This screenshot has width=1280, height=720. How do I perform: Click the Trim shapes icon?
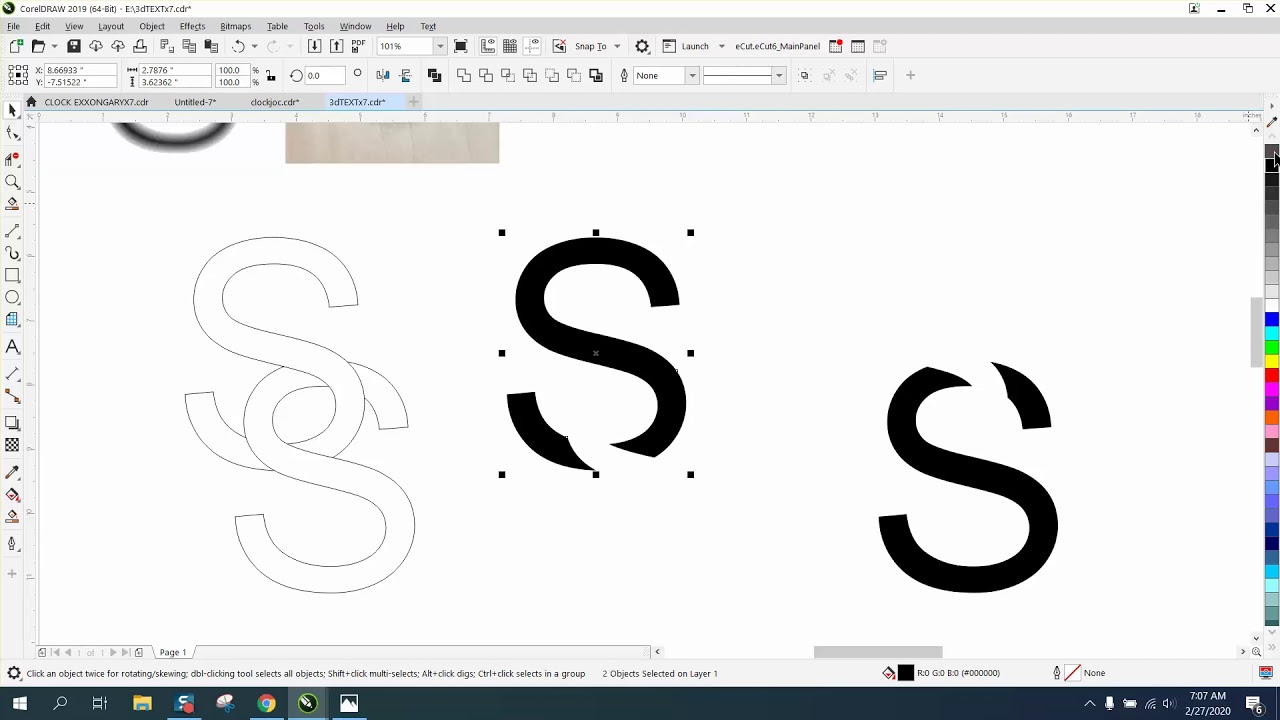[486, 75]
